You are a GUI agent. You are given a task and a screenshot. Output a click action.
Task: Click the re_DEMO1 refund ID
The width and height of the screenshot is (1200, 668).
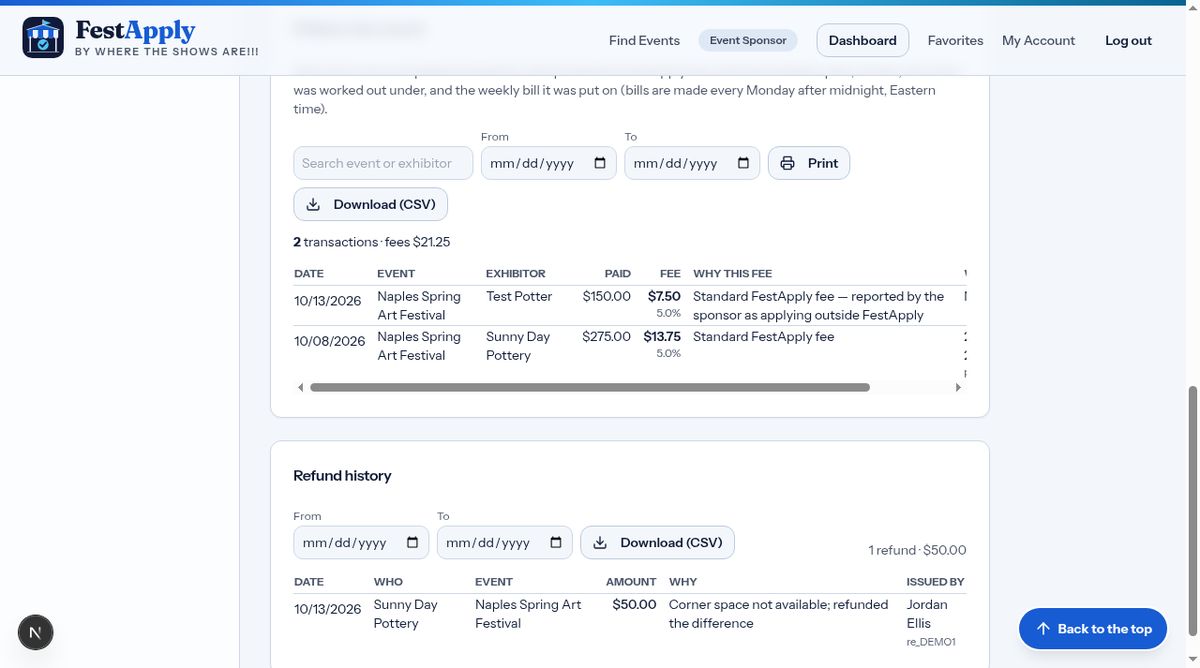(x=931, y=642)
